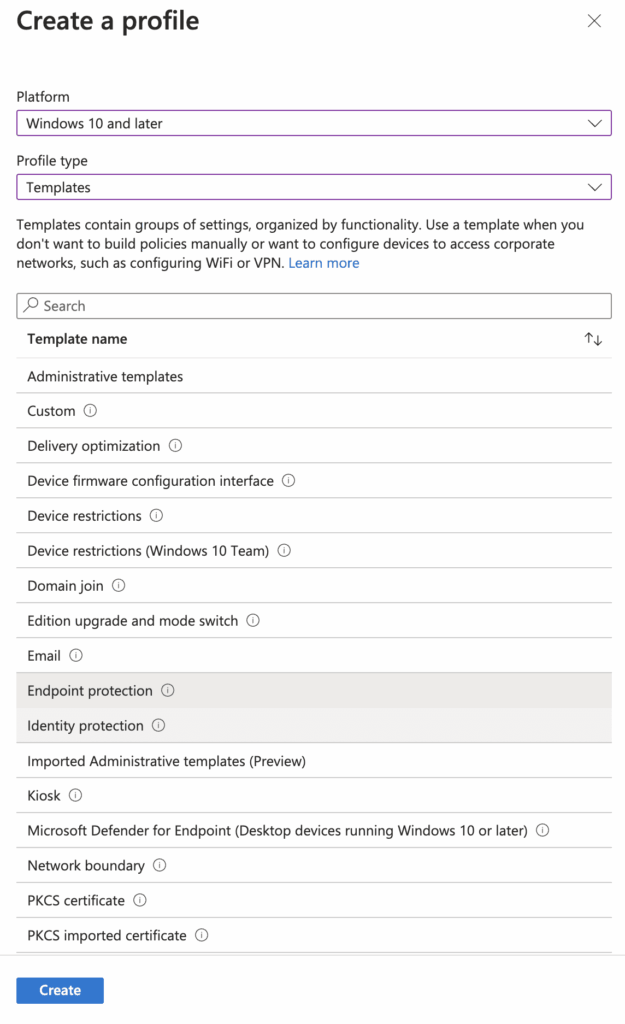Click the info icon beside PKCS certificate
Screen dimensions: 625x1024
(142, 901)
